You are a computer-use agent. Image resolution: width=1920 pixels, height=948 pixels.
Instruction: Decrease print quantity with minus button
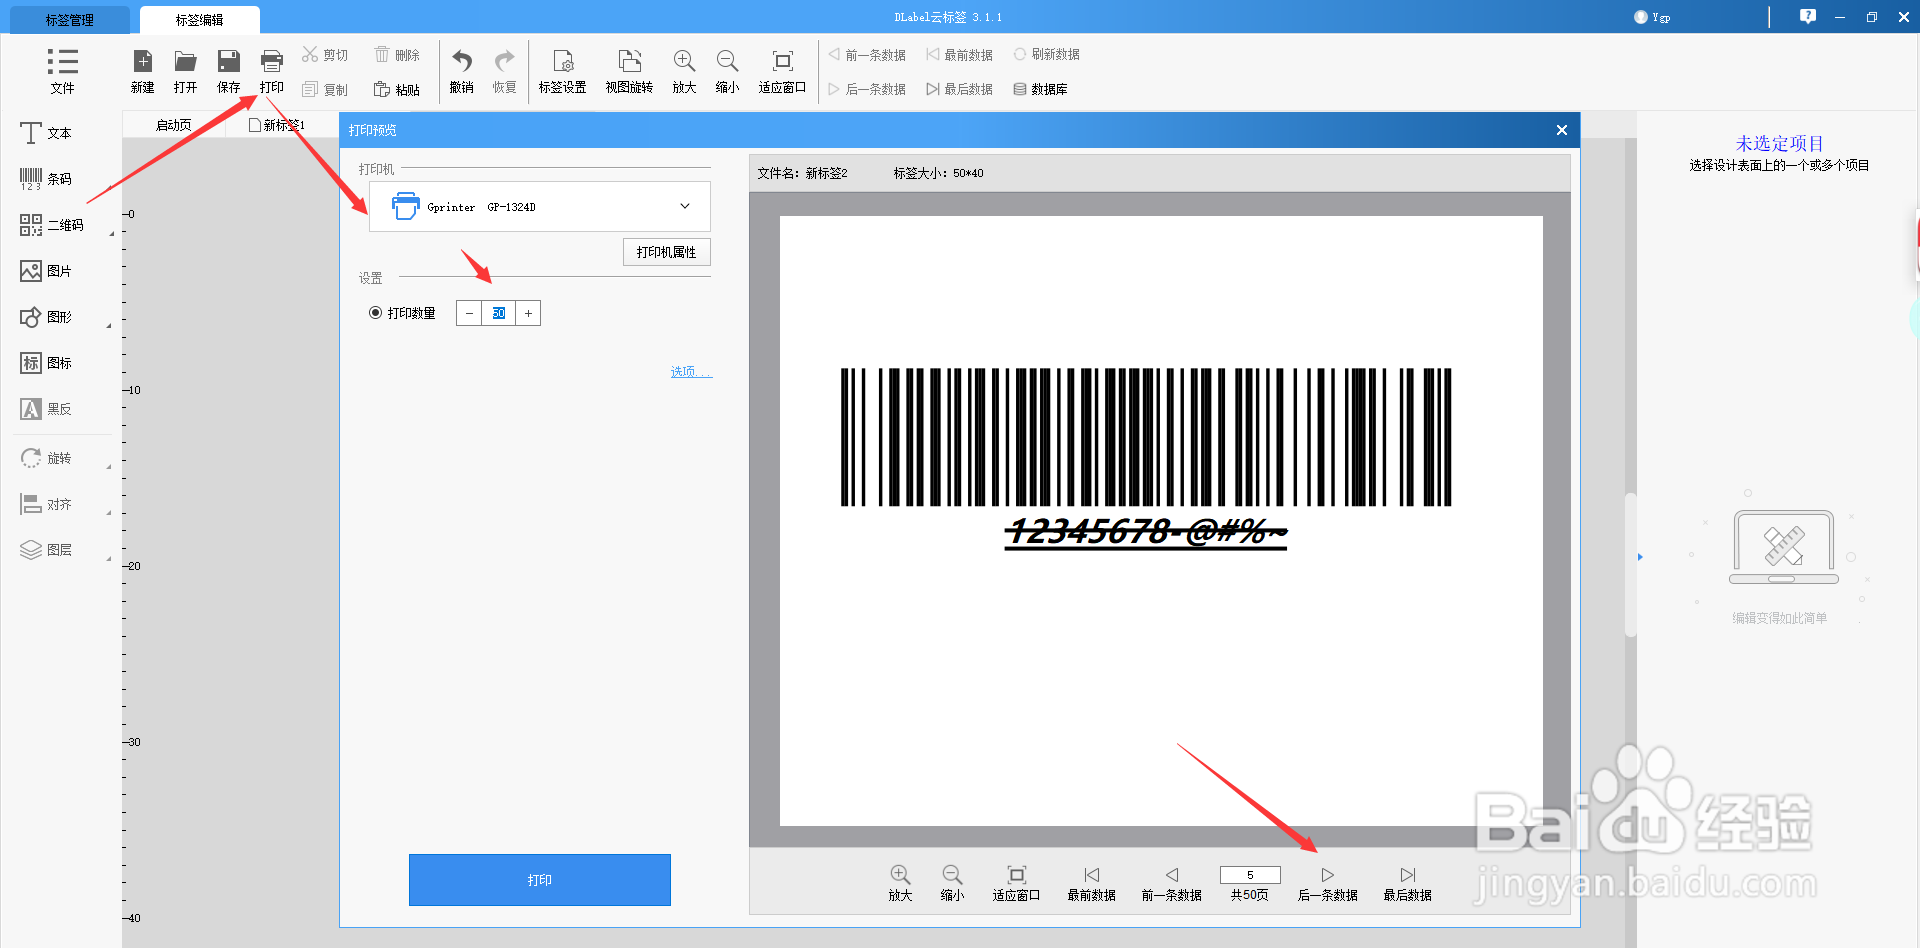[x=469, y=313]
